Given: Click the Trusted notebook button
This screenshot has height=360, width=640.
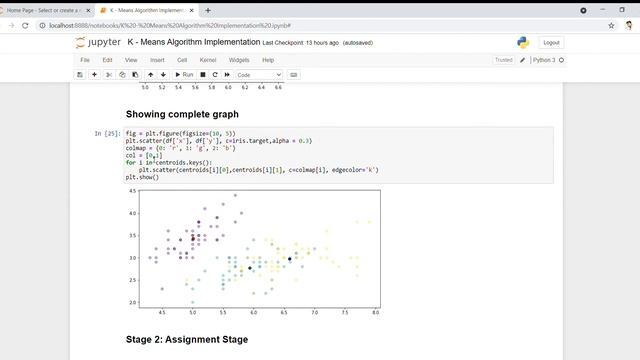Looking at the screenshot, I should [504, 60].
